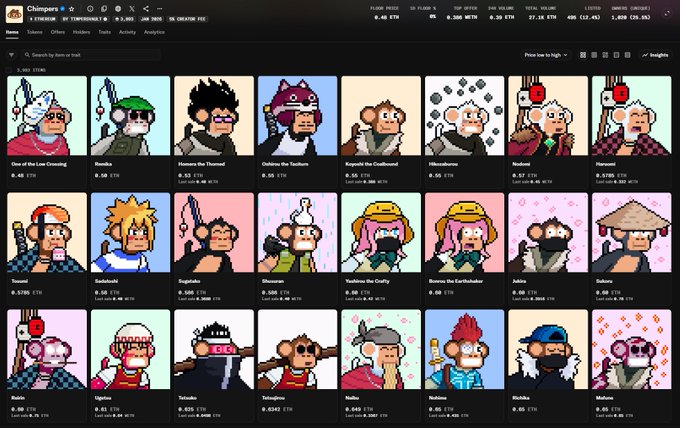Open One of the Low Crossing thumbnail
The image size is (680, 428).
point(47,116)
